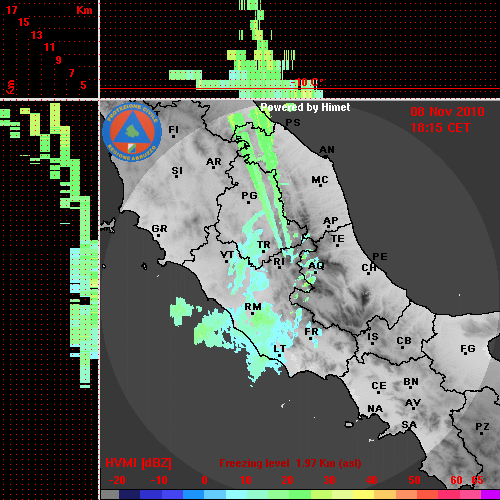Click the PZ city label
Viewport: 500px width, 500px height.
click(482, 426)
